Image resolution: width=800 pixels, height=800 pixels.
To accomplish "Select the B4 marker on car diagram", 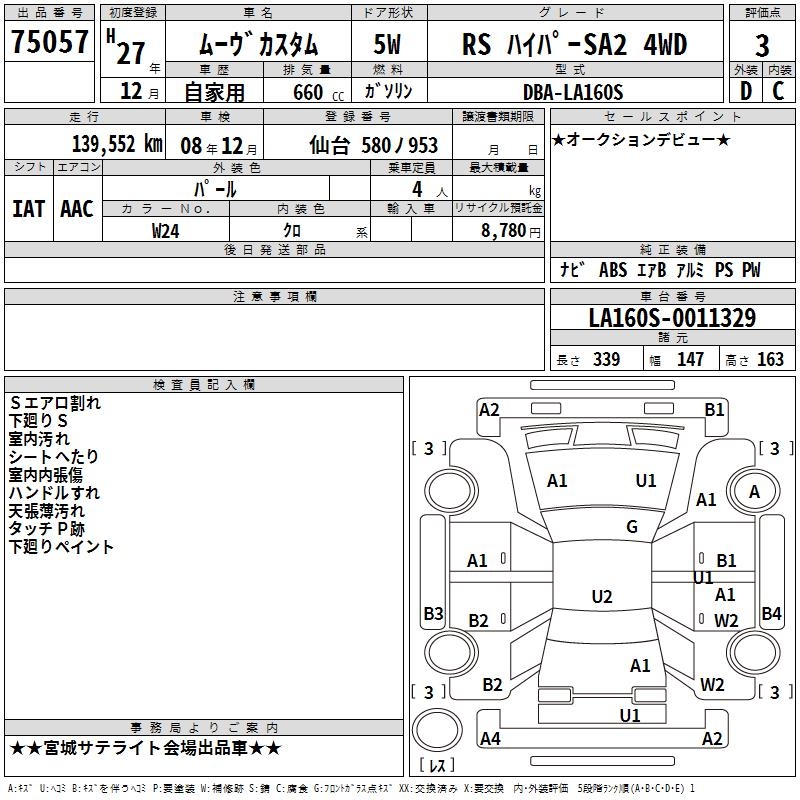I will (771, 613).
